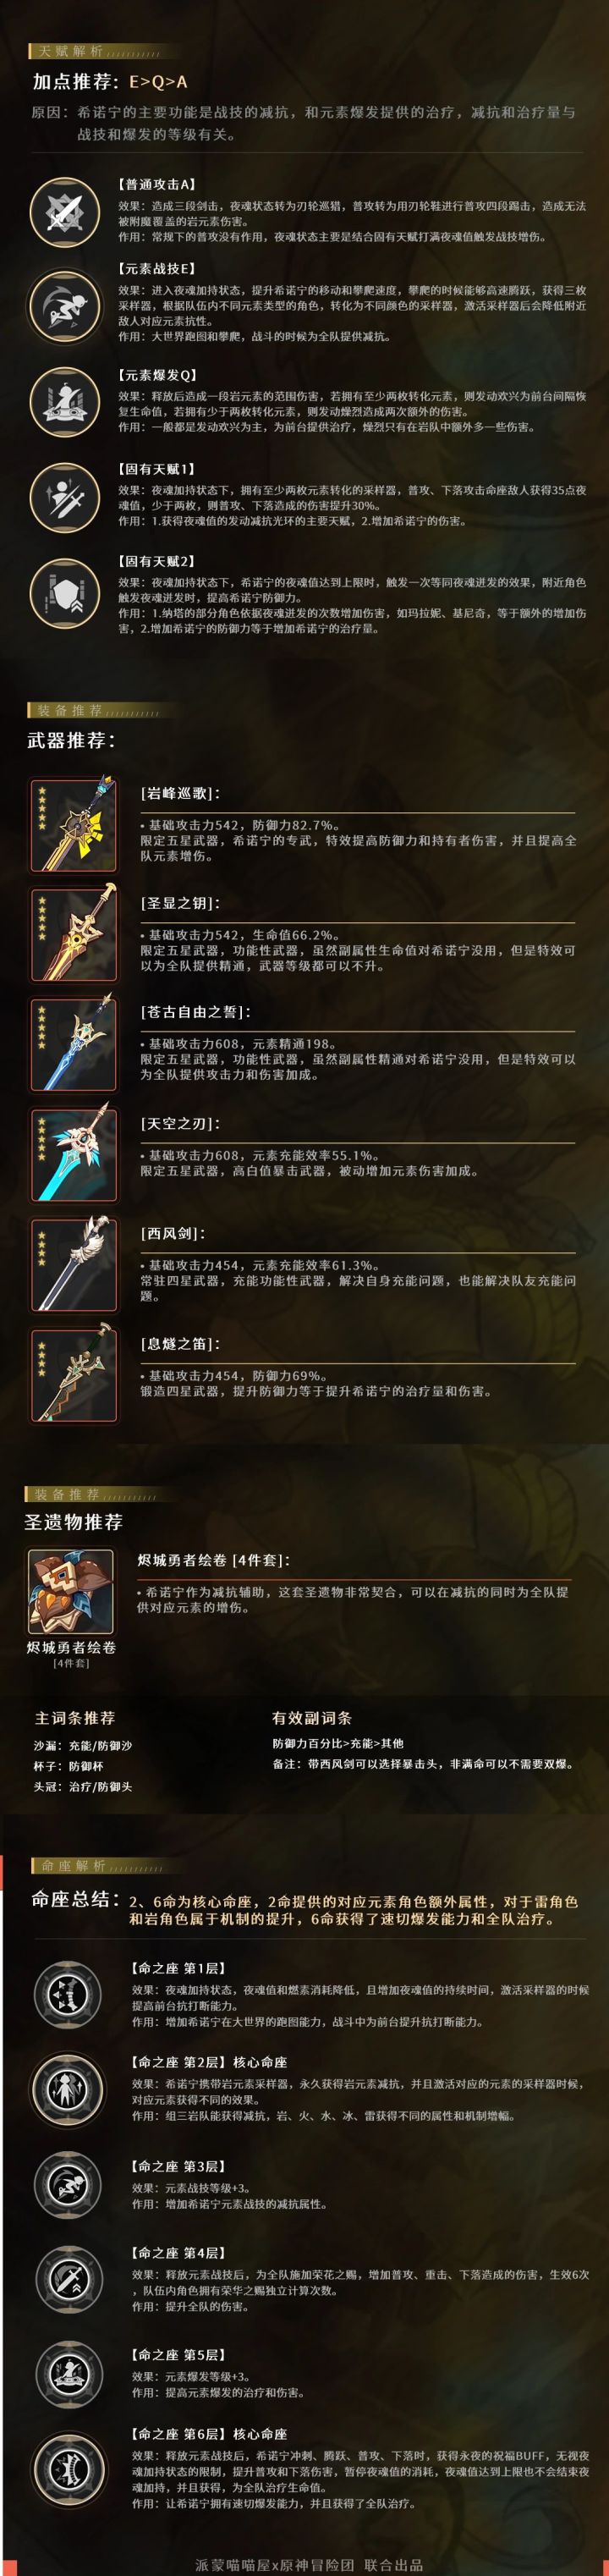The image size is (609, 2576).
Task: Open the 元素爆发Q talent icon
Action: [x=64, y=401]
